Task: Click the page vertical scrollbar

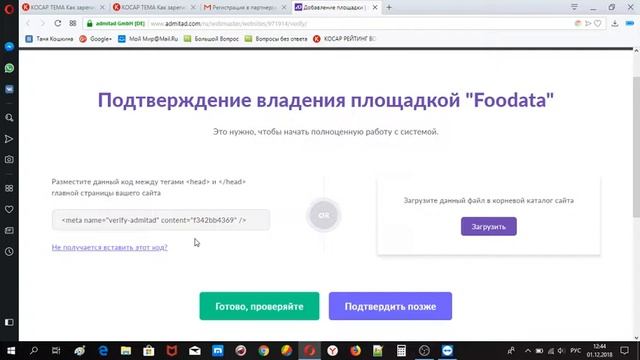Action: (636, 147)
